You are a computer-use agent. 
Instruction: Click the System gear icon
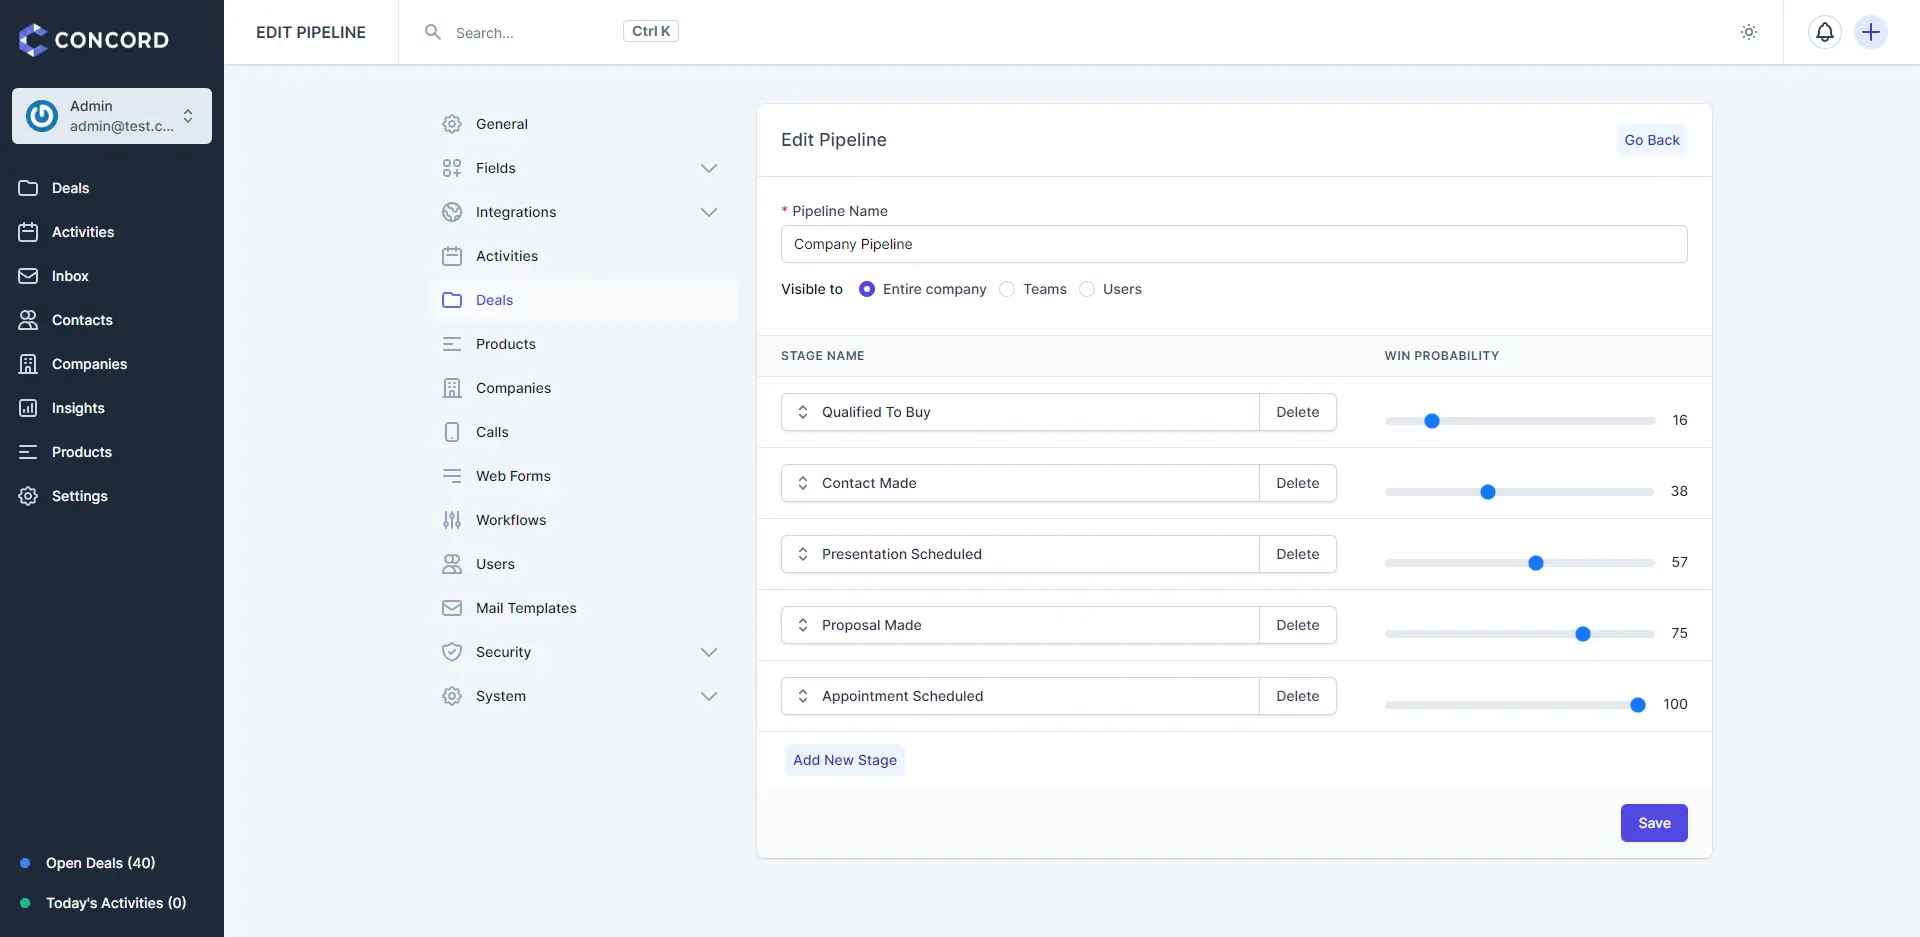(x=452, y=696)
